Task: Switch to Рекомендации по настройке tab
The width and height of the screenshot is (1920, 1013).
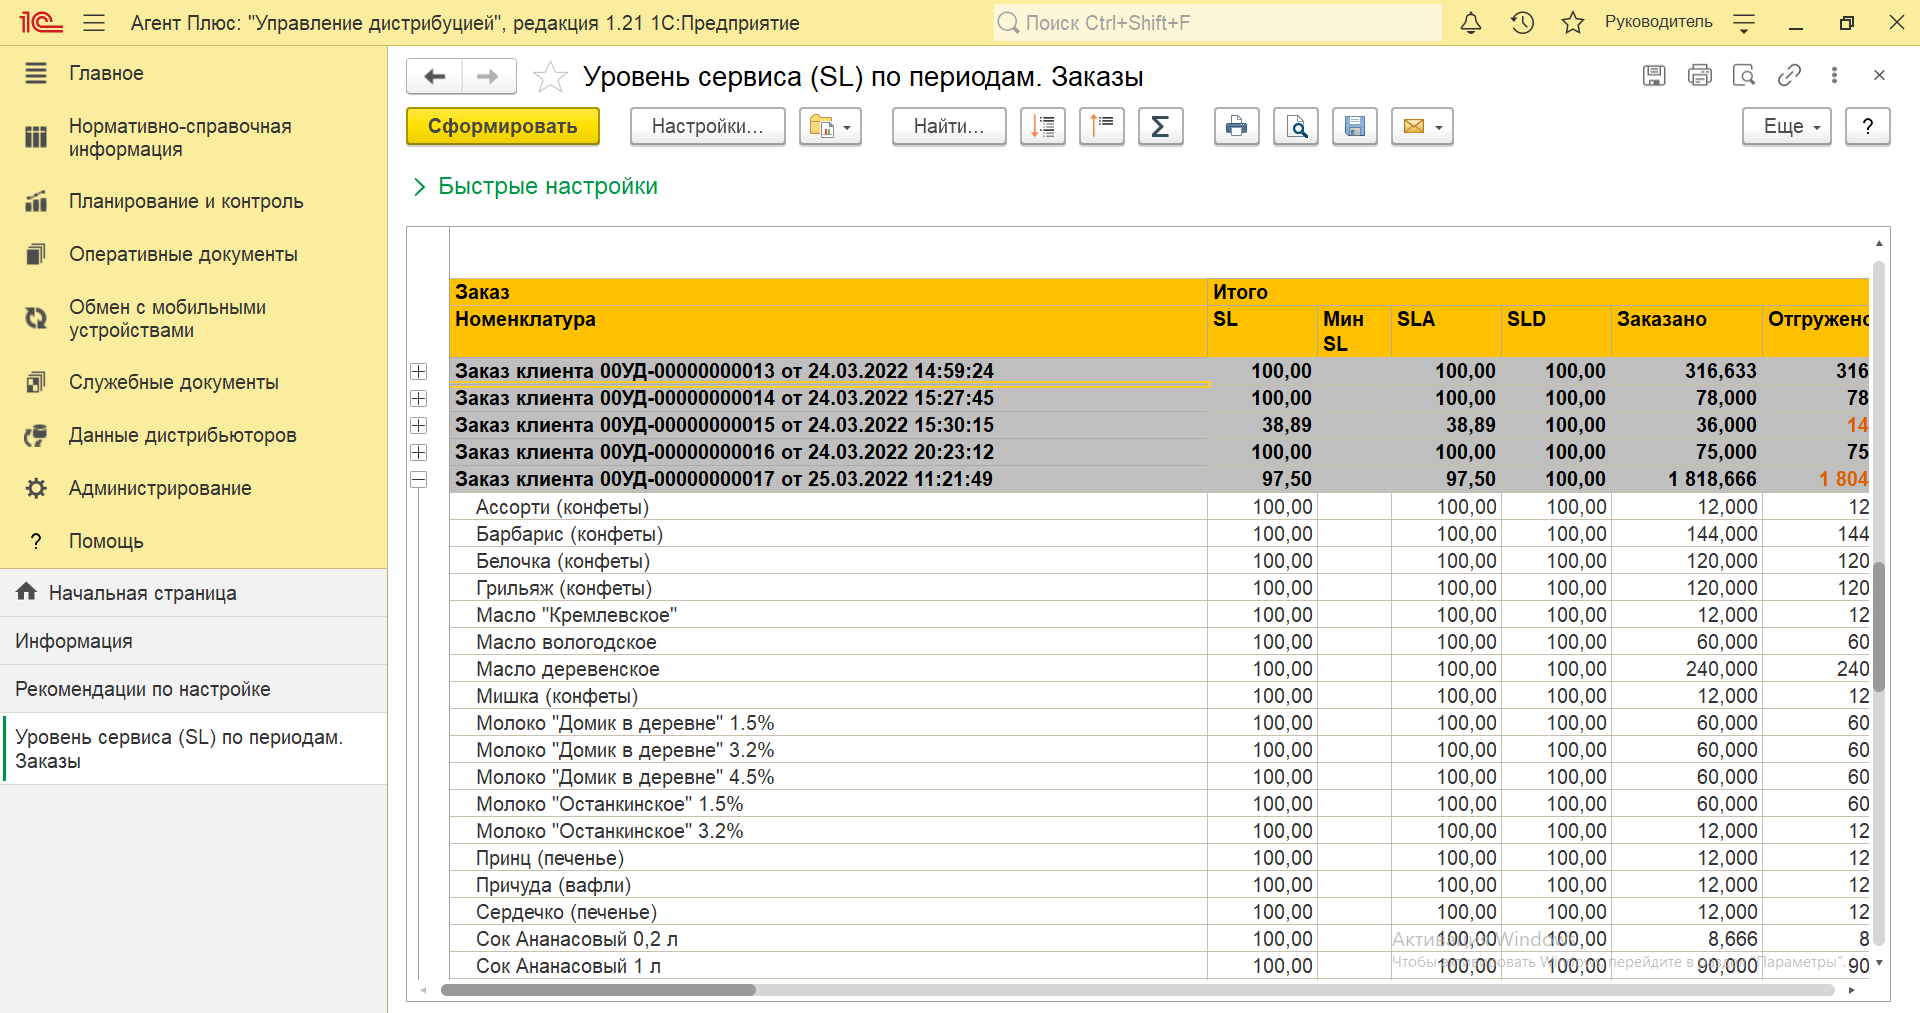Action: click(x=193, y=689)
